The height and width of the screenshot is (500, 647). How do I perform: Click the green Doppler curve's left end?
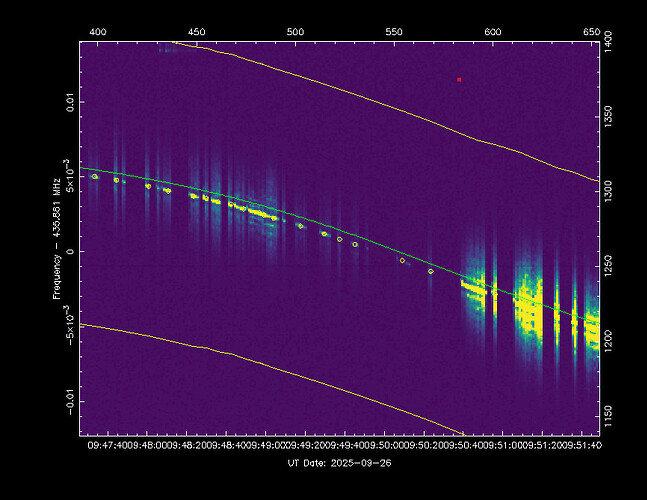(x=84, y=169)
